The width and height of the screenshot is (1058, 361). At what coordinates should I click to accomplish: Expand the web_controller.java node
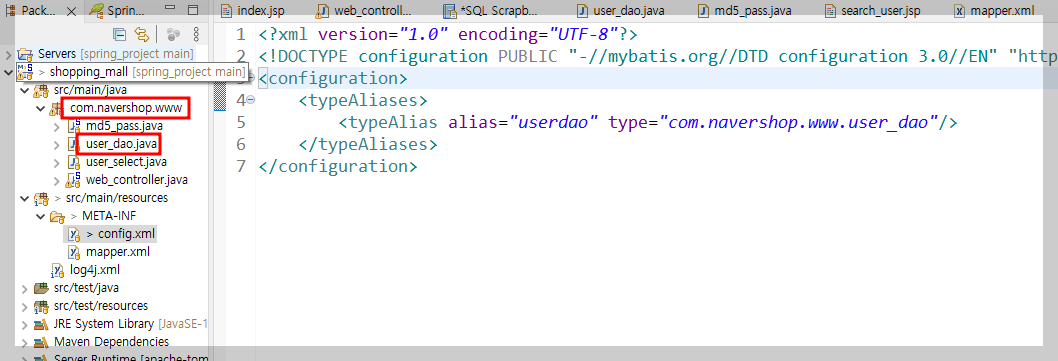point(57,180)
